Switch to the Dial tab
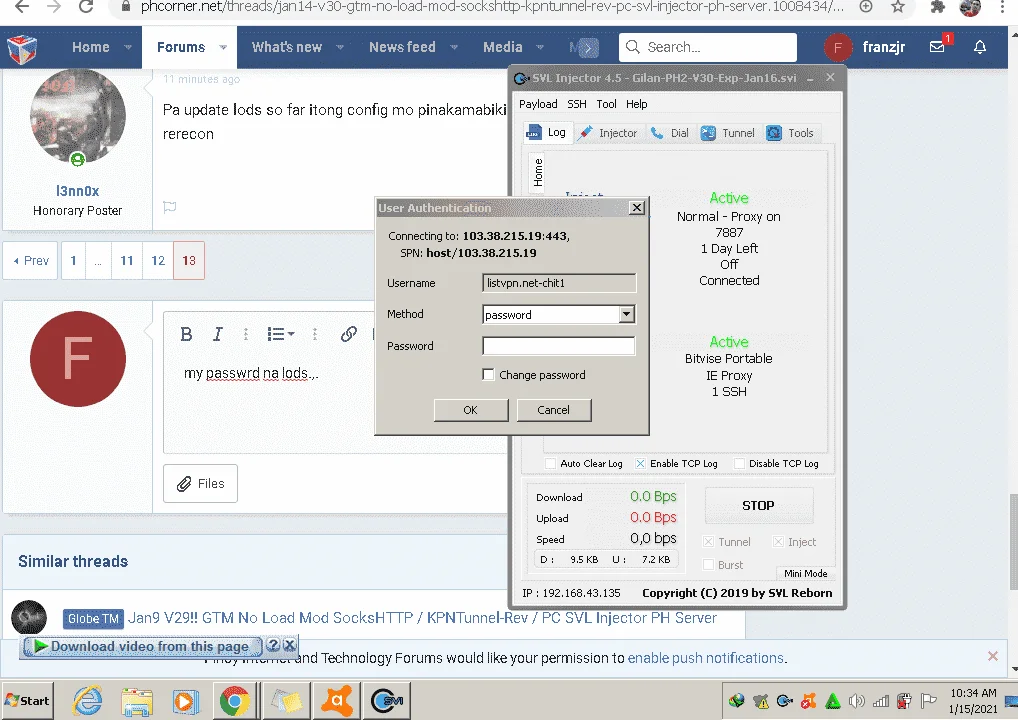The height and width of the screenshot is (720, 1018). pyautogui.click(x=669, y=133)
